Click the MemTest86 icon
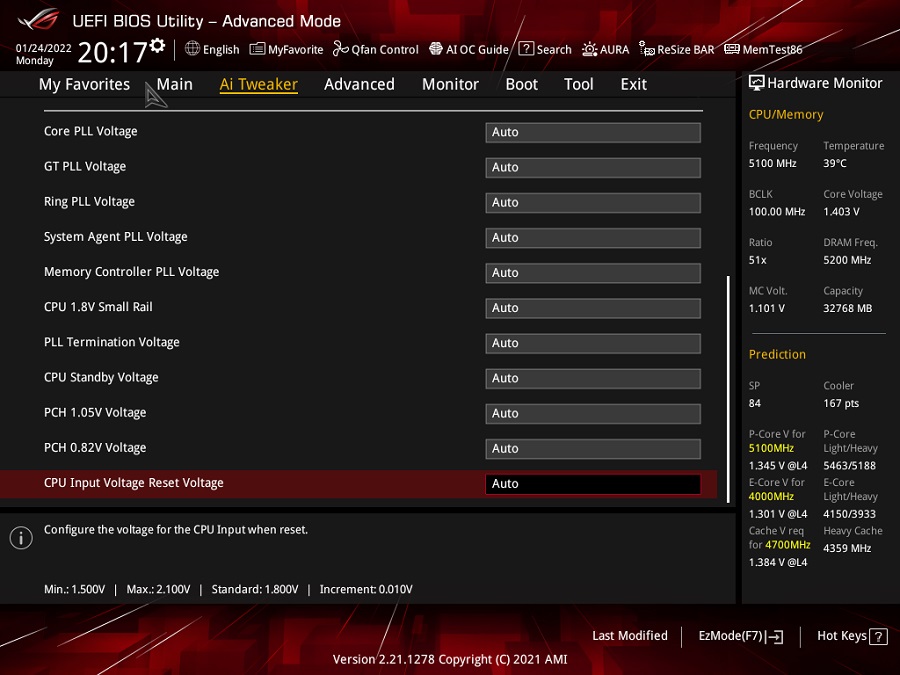Viewport: 900px width, 675px height. (732, 49)
